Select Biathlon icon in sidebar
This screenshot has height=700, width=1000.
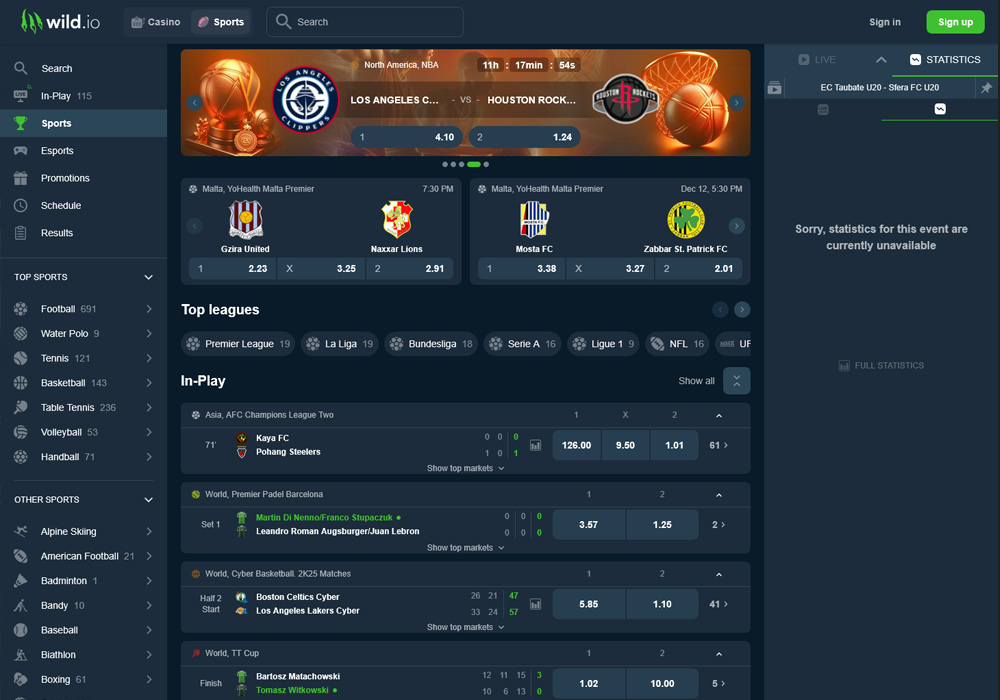point(20,654)
